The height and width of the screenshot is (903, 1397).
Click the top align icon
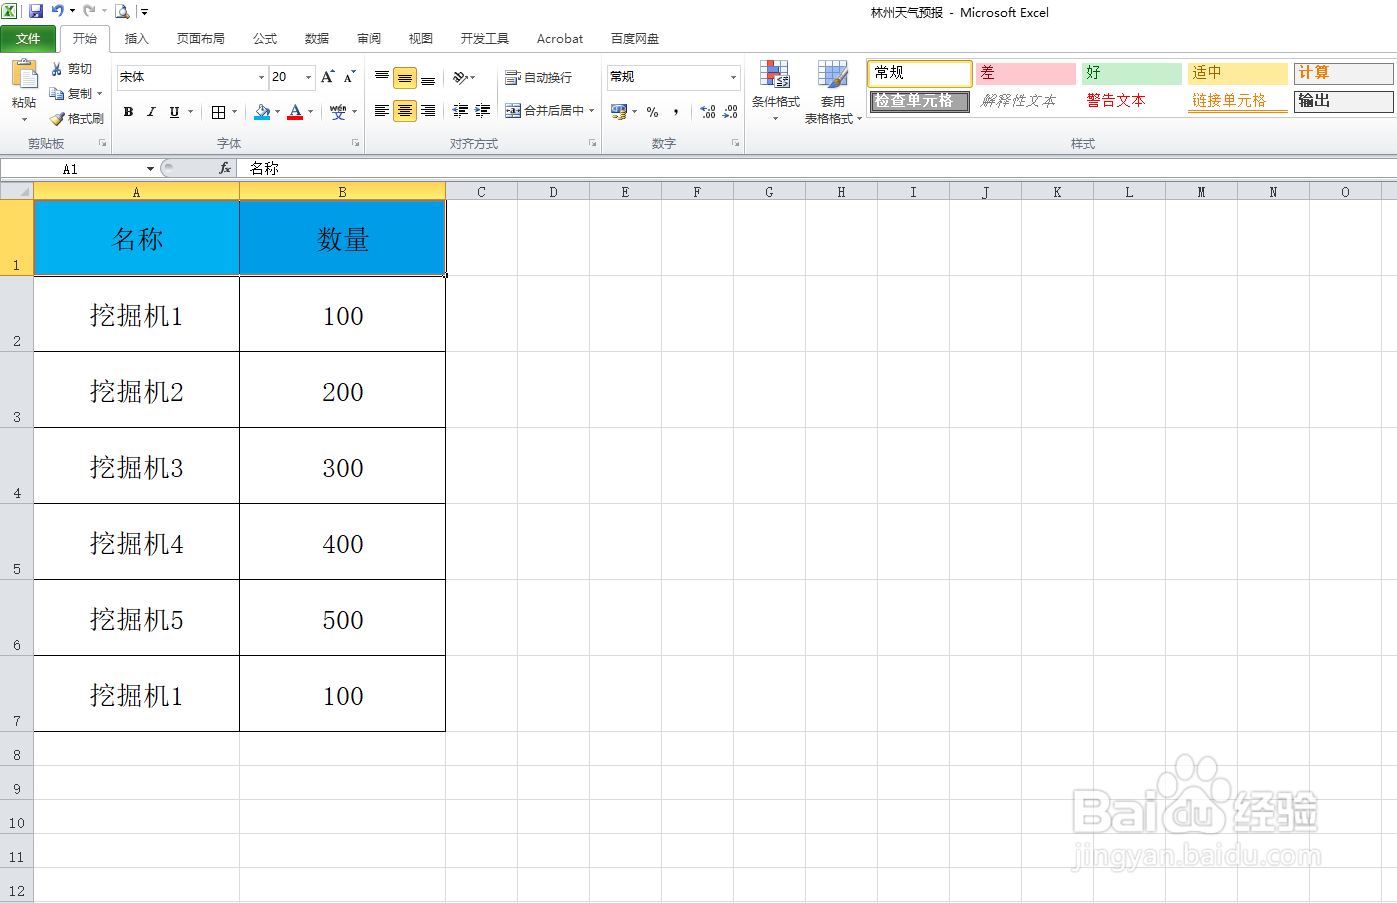[382, 77]
